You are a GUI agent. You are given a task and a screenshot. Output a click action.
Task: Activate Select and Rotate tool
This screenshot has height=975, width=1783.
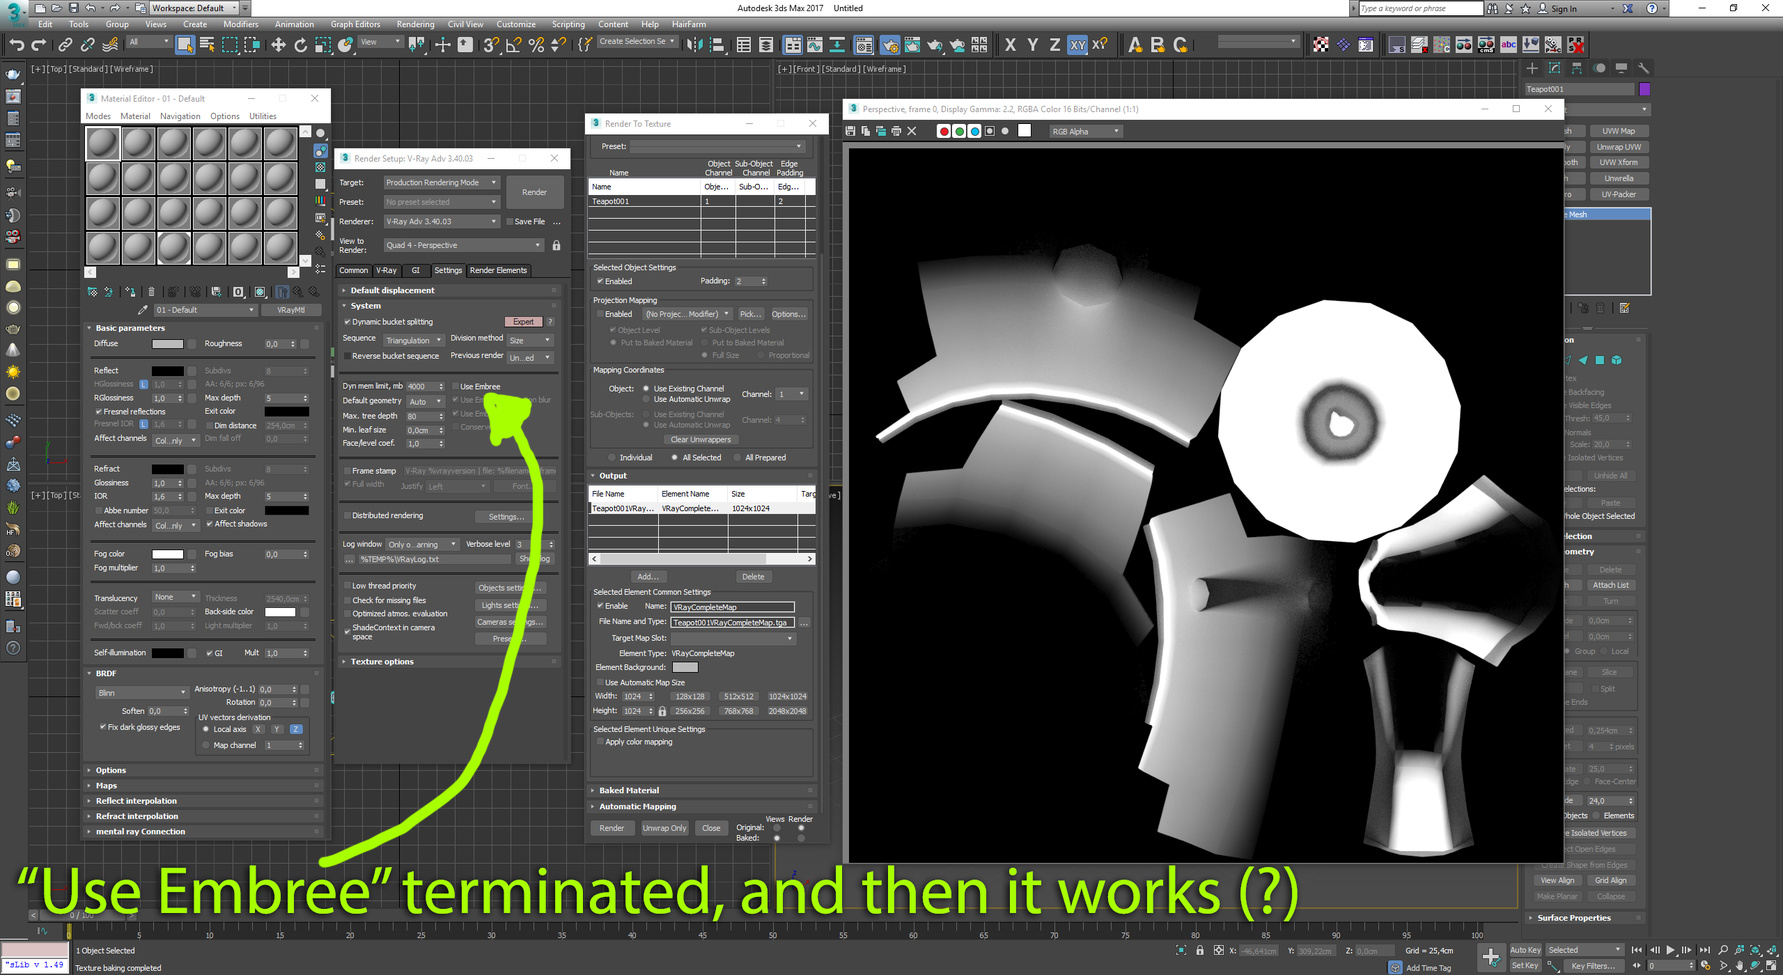[x=300, y=45]
